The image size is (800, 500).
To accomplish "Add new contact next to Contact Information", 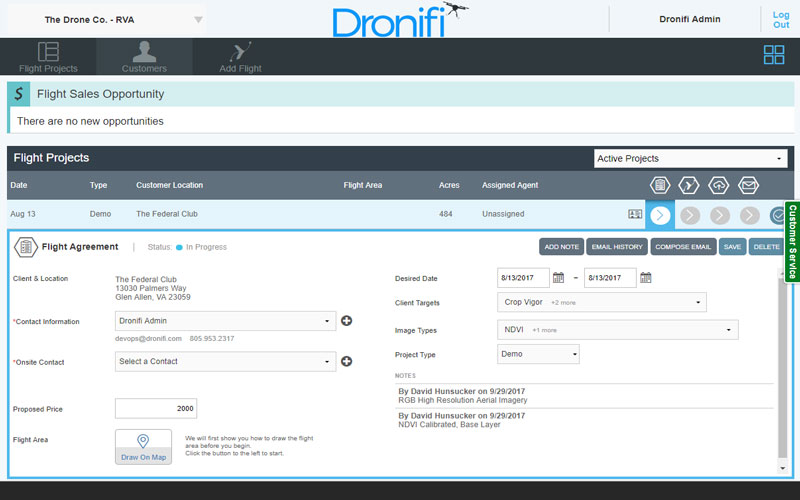I will point(347,321).
